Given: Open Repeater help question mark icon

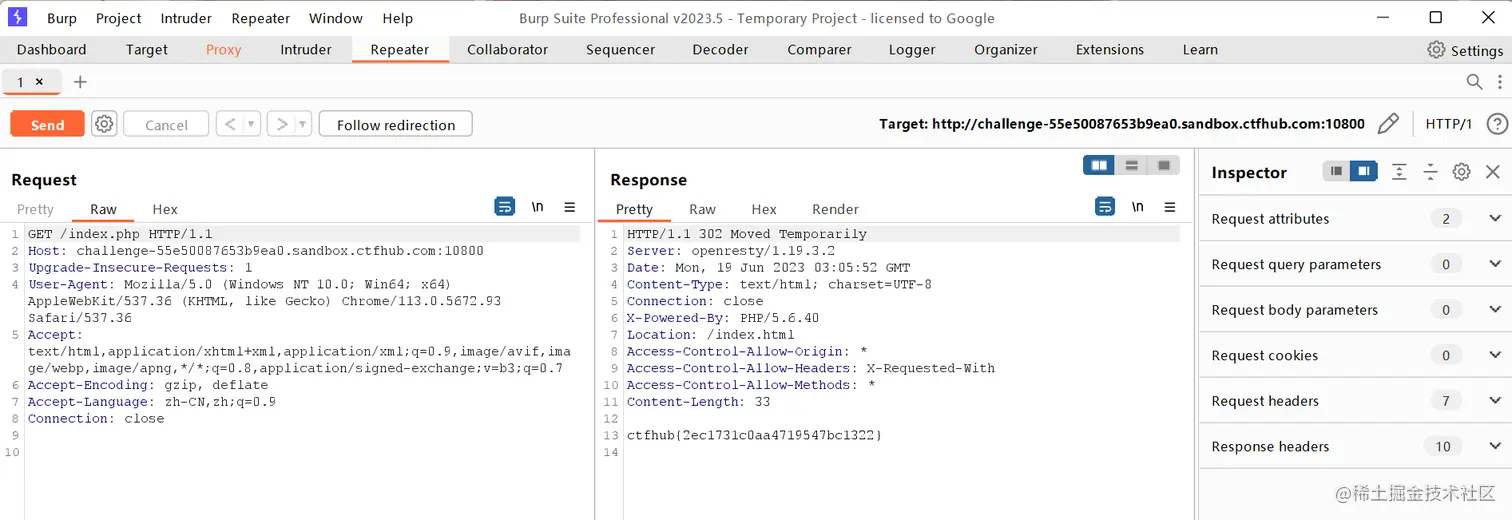Looking at the screenshot, I should pos(1496,124).
